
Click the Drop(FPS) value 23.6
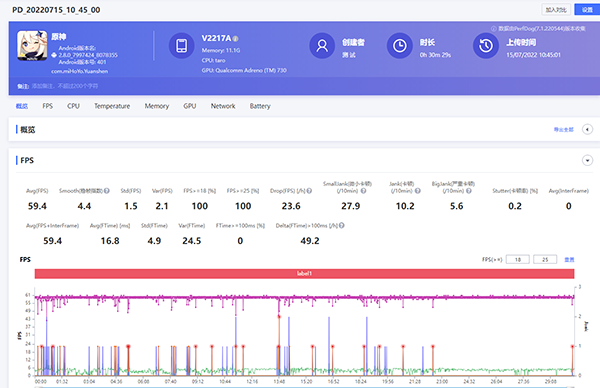pyautogui.click(x=291, y=206)
